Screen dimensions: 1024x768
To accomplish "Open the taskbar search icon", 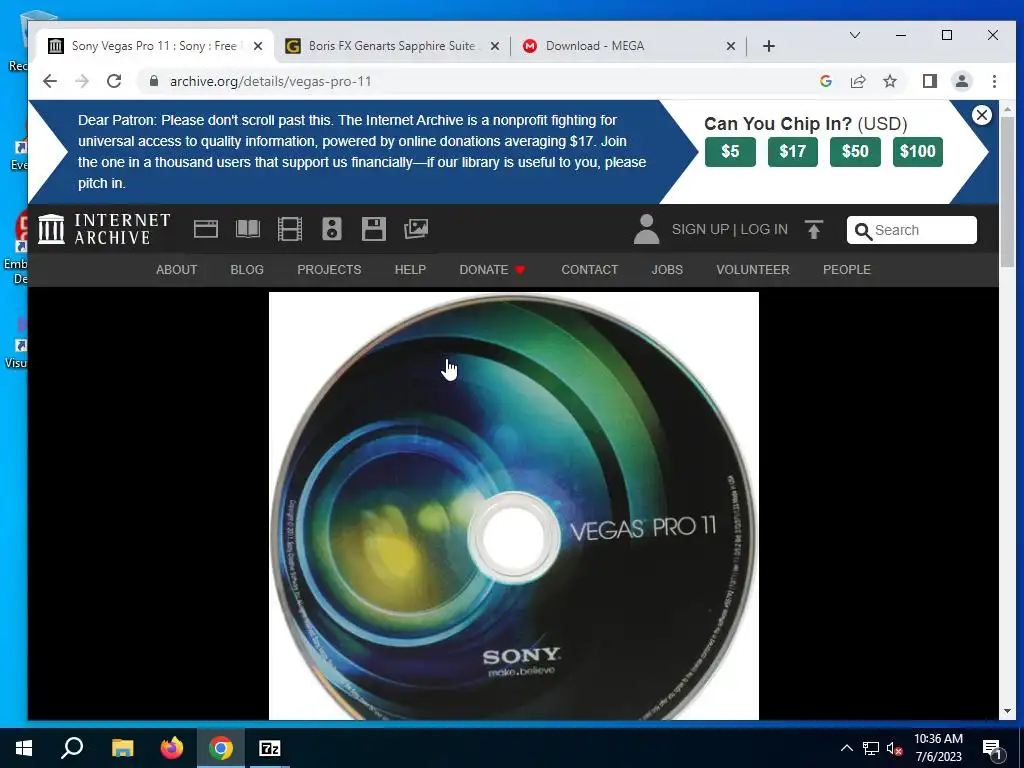I will pyautogui.click(x=72, y=748).
